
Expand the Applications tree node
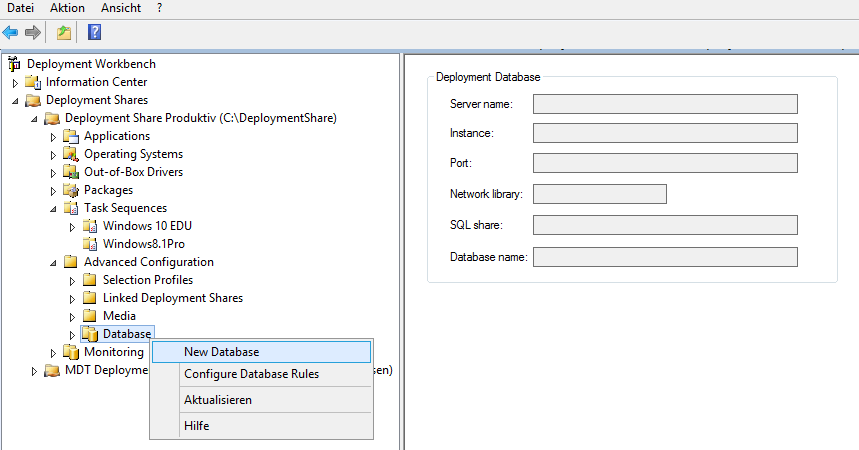coord(54,137)
